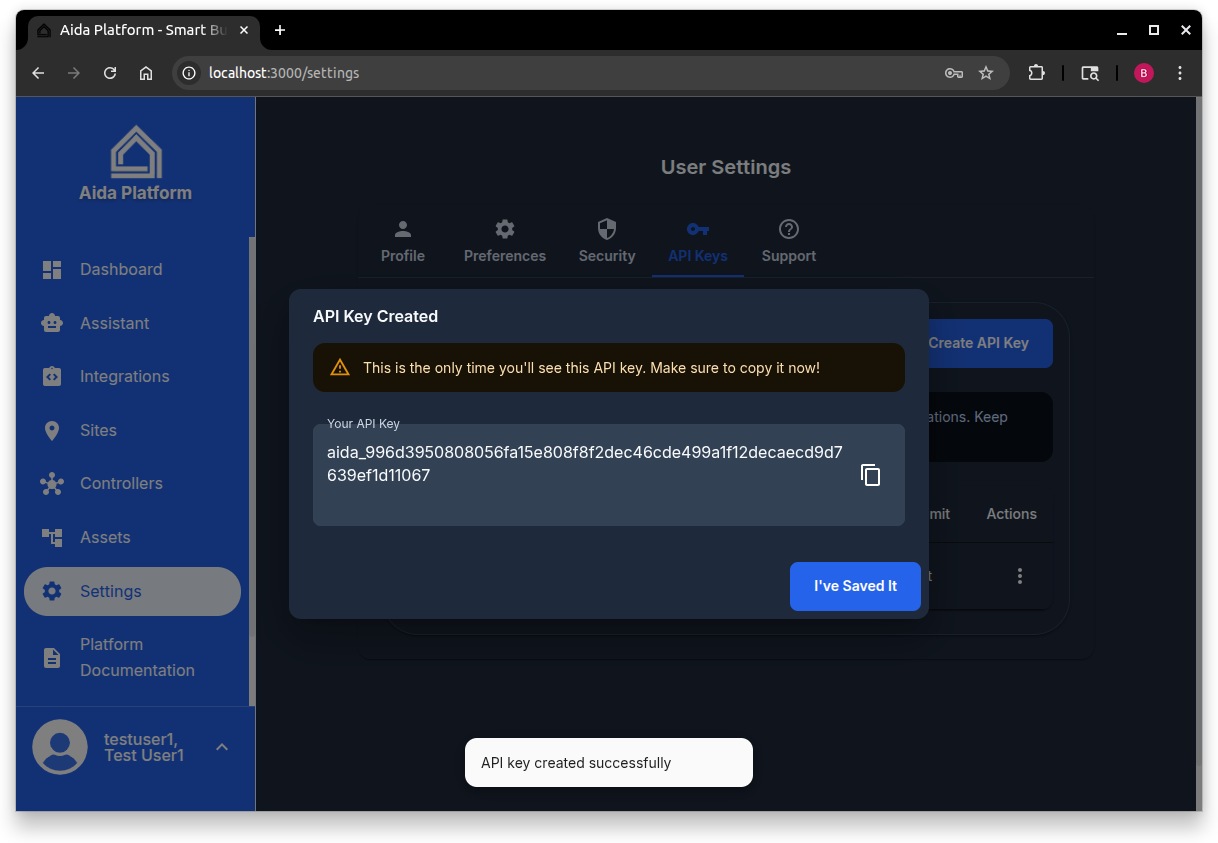Open the Assets section
The height and width of the screenshot is (843, 1218).
[52, 537]
